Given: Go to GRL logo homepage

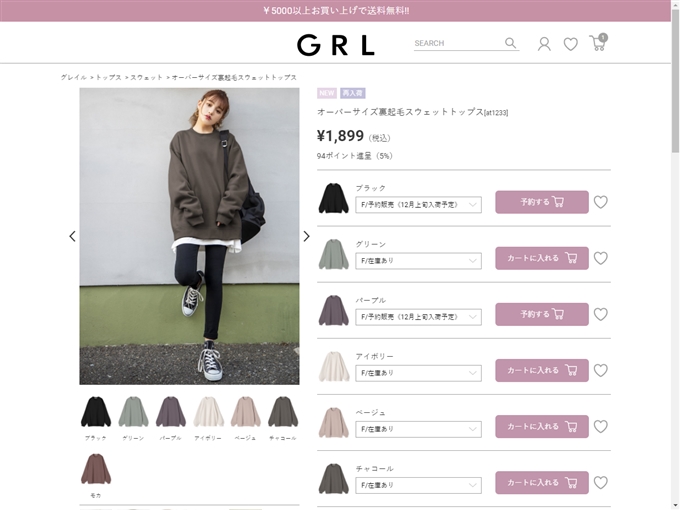Looking at the screenshot, I should pos(336,45).
